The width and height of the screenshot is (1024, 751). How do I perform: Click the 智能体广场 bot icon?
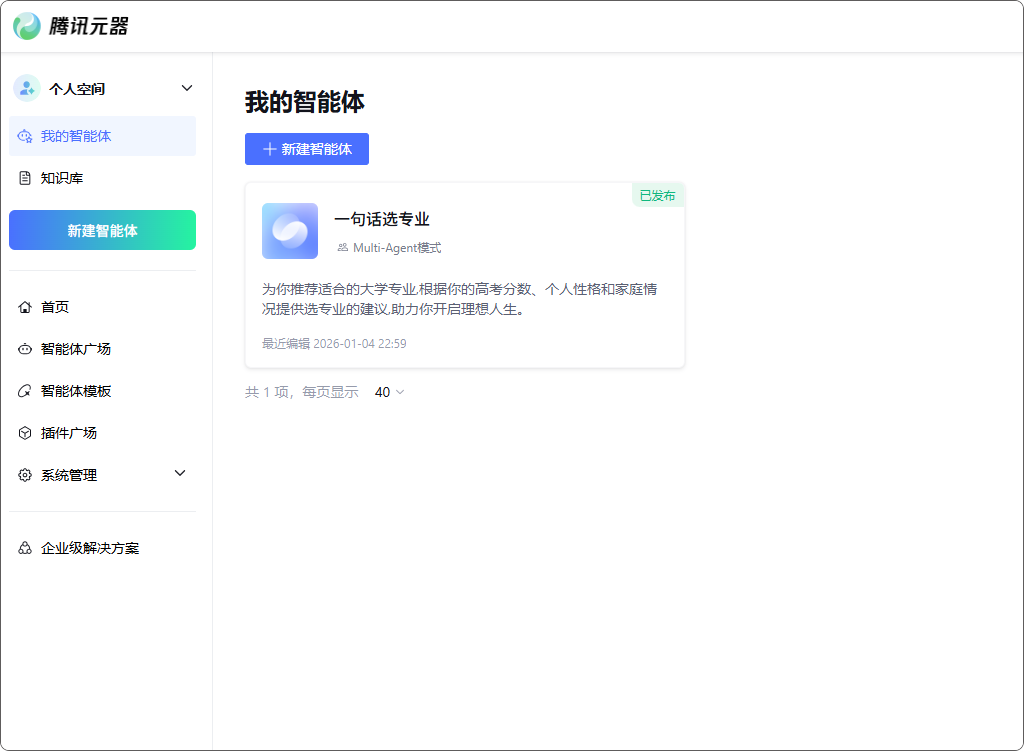[x=25, y=349]
